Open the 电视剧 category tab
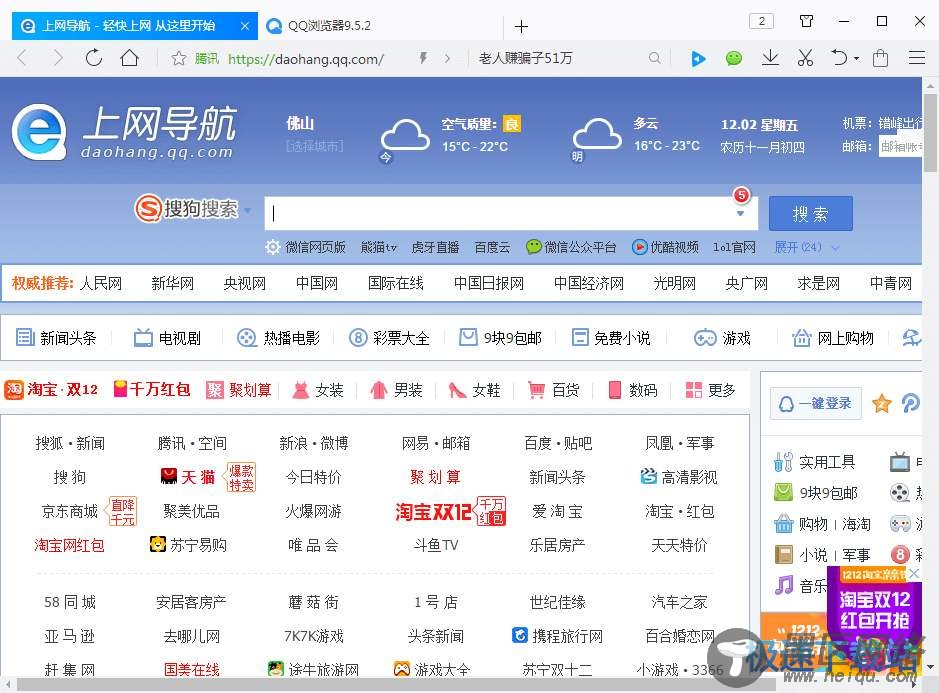Viewport: 939px width, 693px height. click(167, 338)
